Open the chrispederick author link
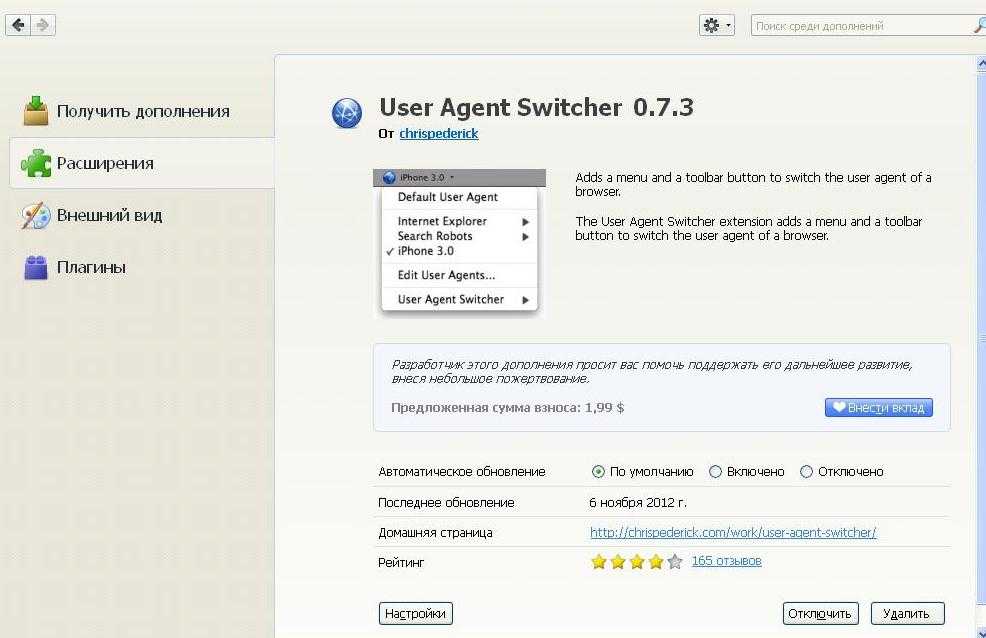Screen dimensions: 986x638 click(438, 133)
